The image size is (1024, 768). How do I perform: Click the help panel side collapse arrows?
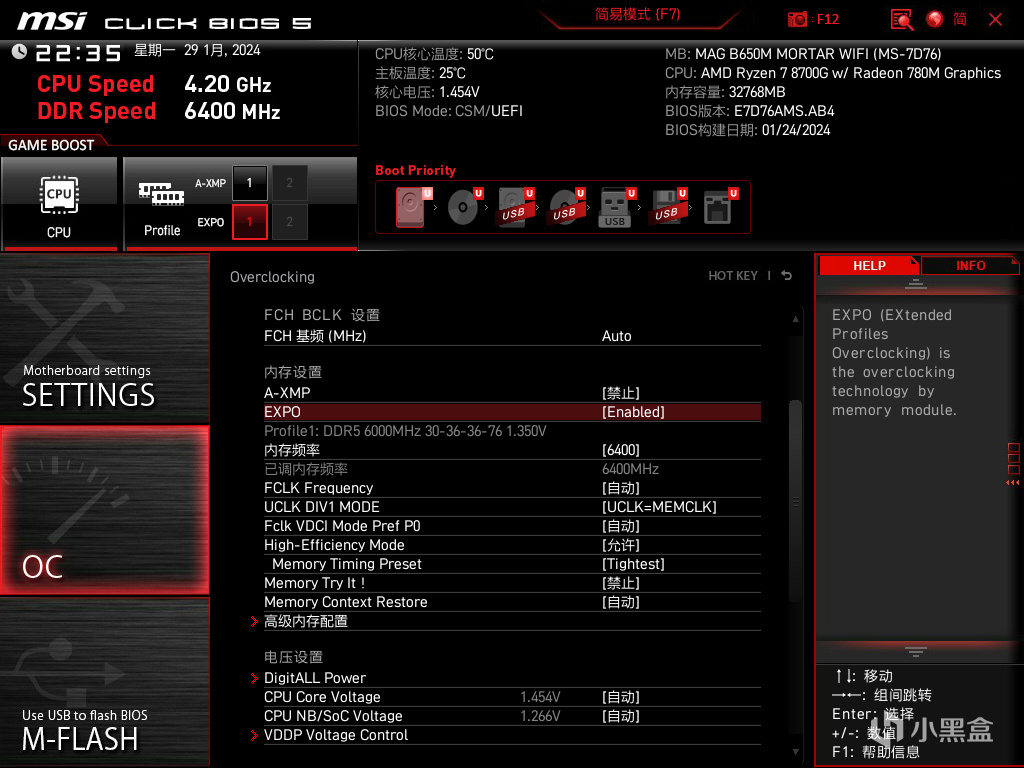pos(1013,483)
